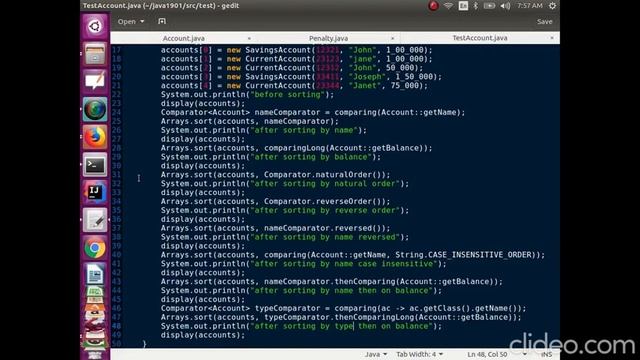Open the battery status indicator
Viewport: 640px width, 360px height.
coord(489,6)
